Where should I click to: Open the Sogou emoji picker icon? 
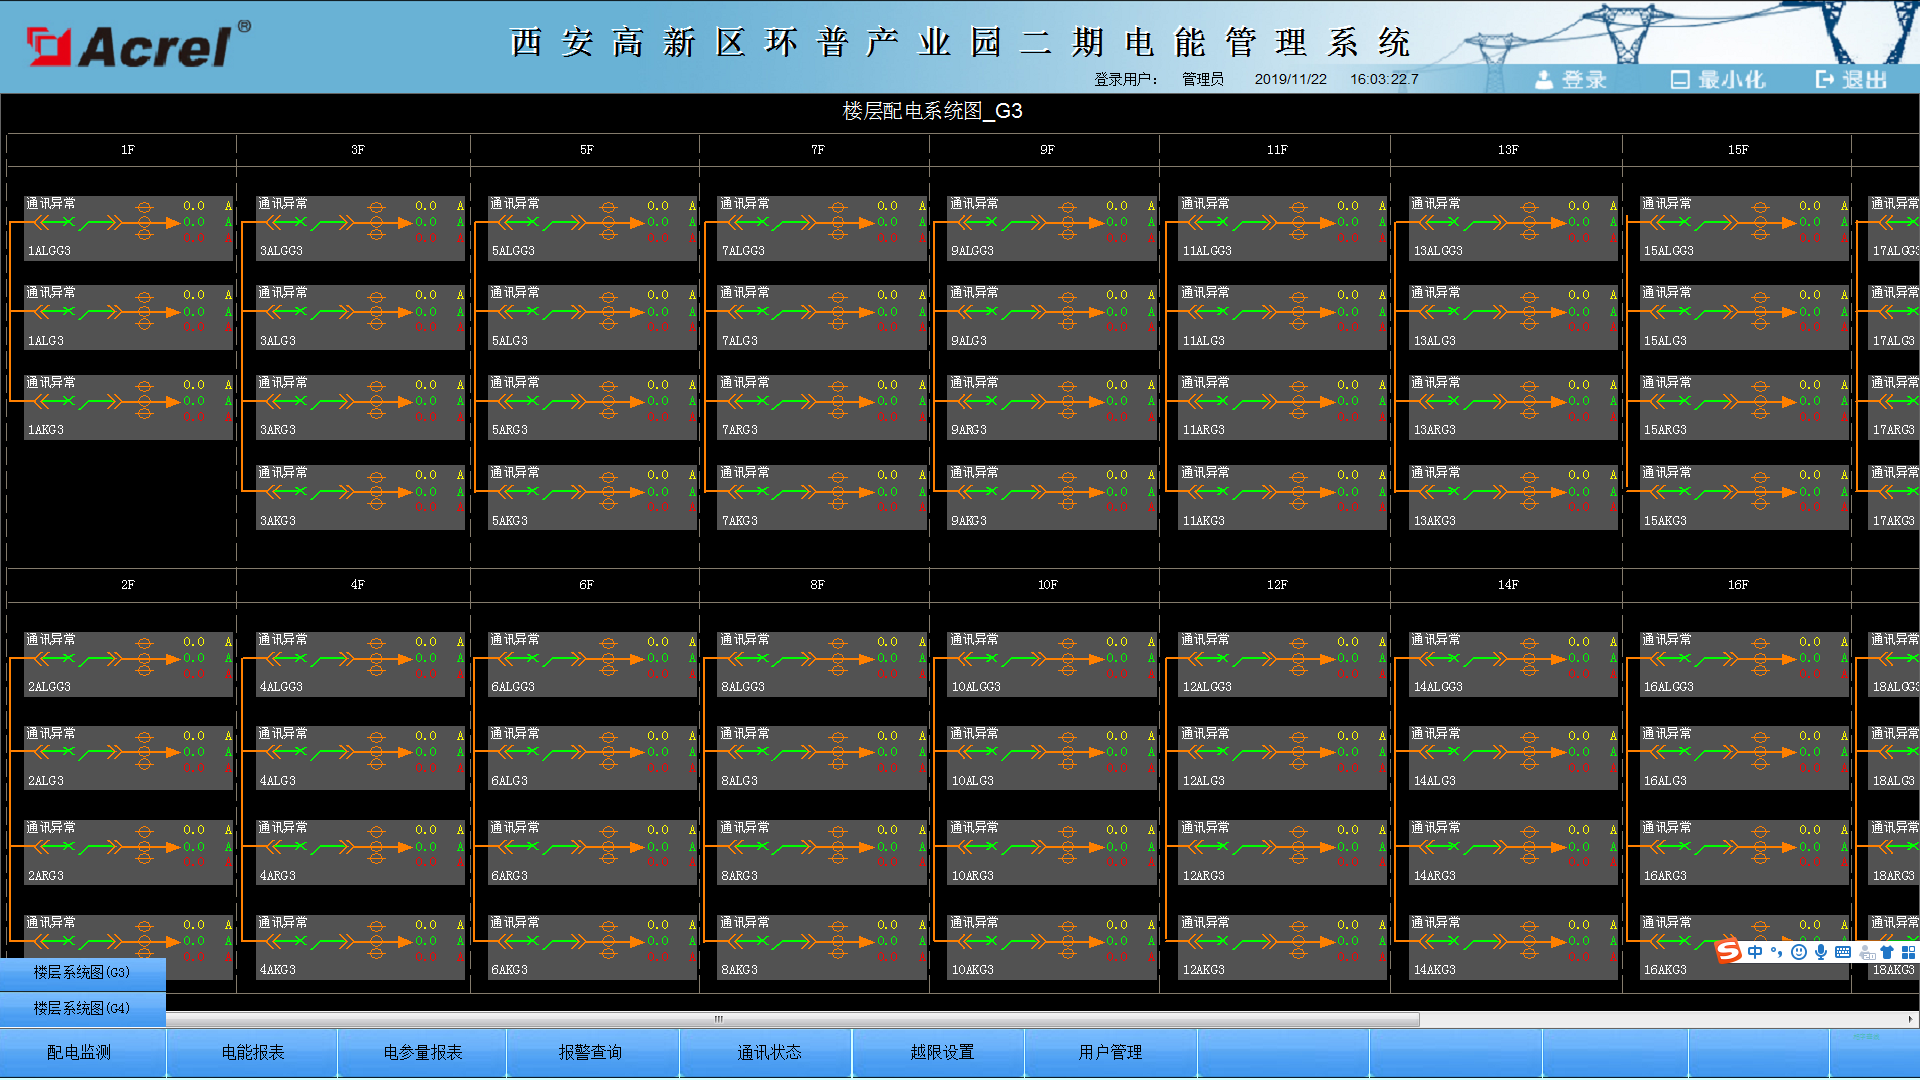(1799, 951)
